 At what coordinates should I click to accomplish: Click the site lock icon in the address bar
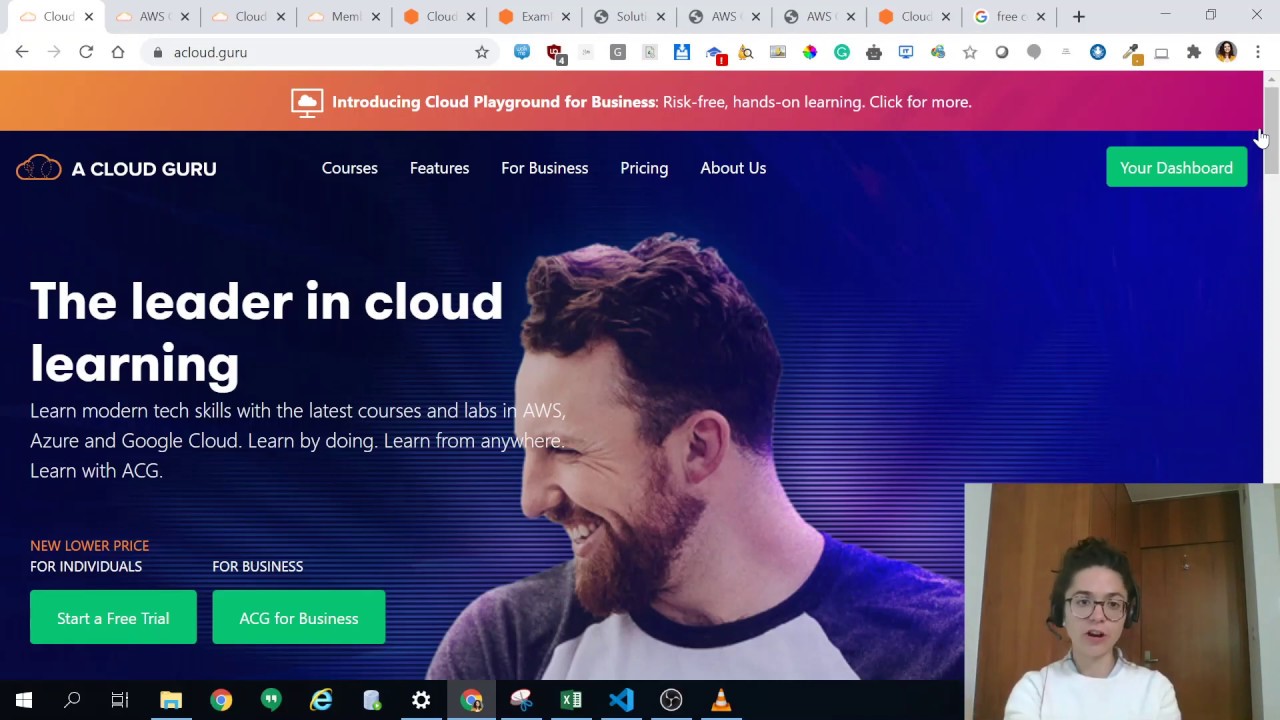pyautogui.click(x=157, y=52)
